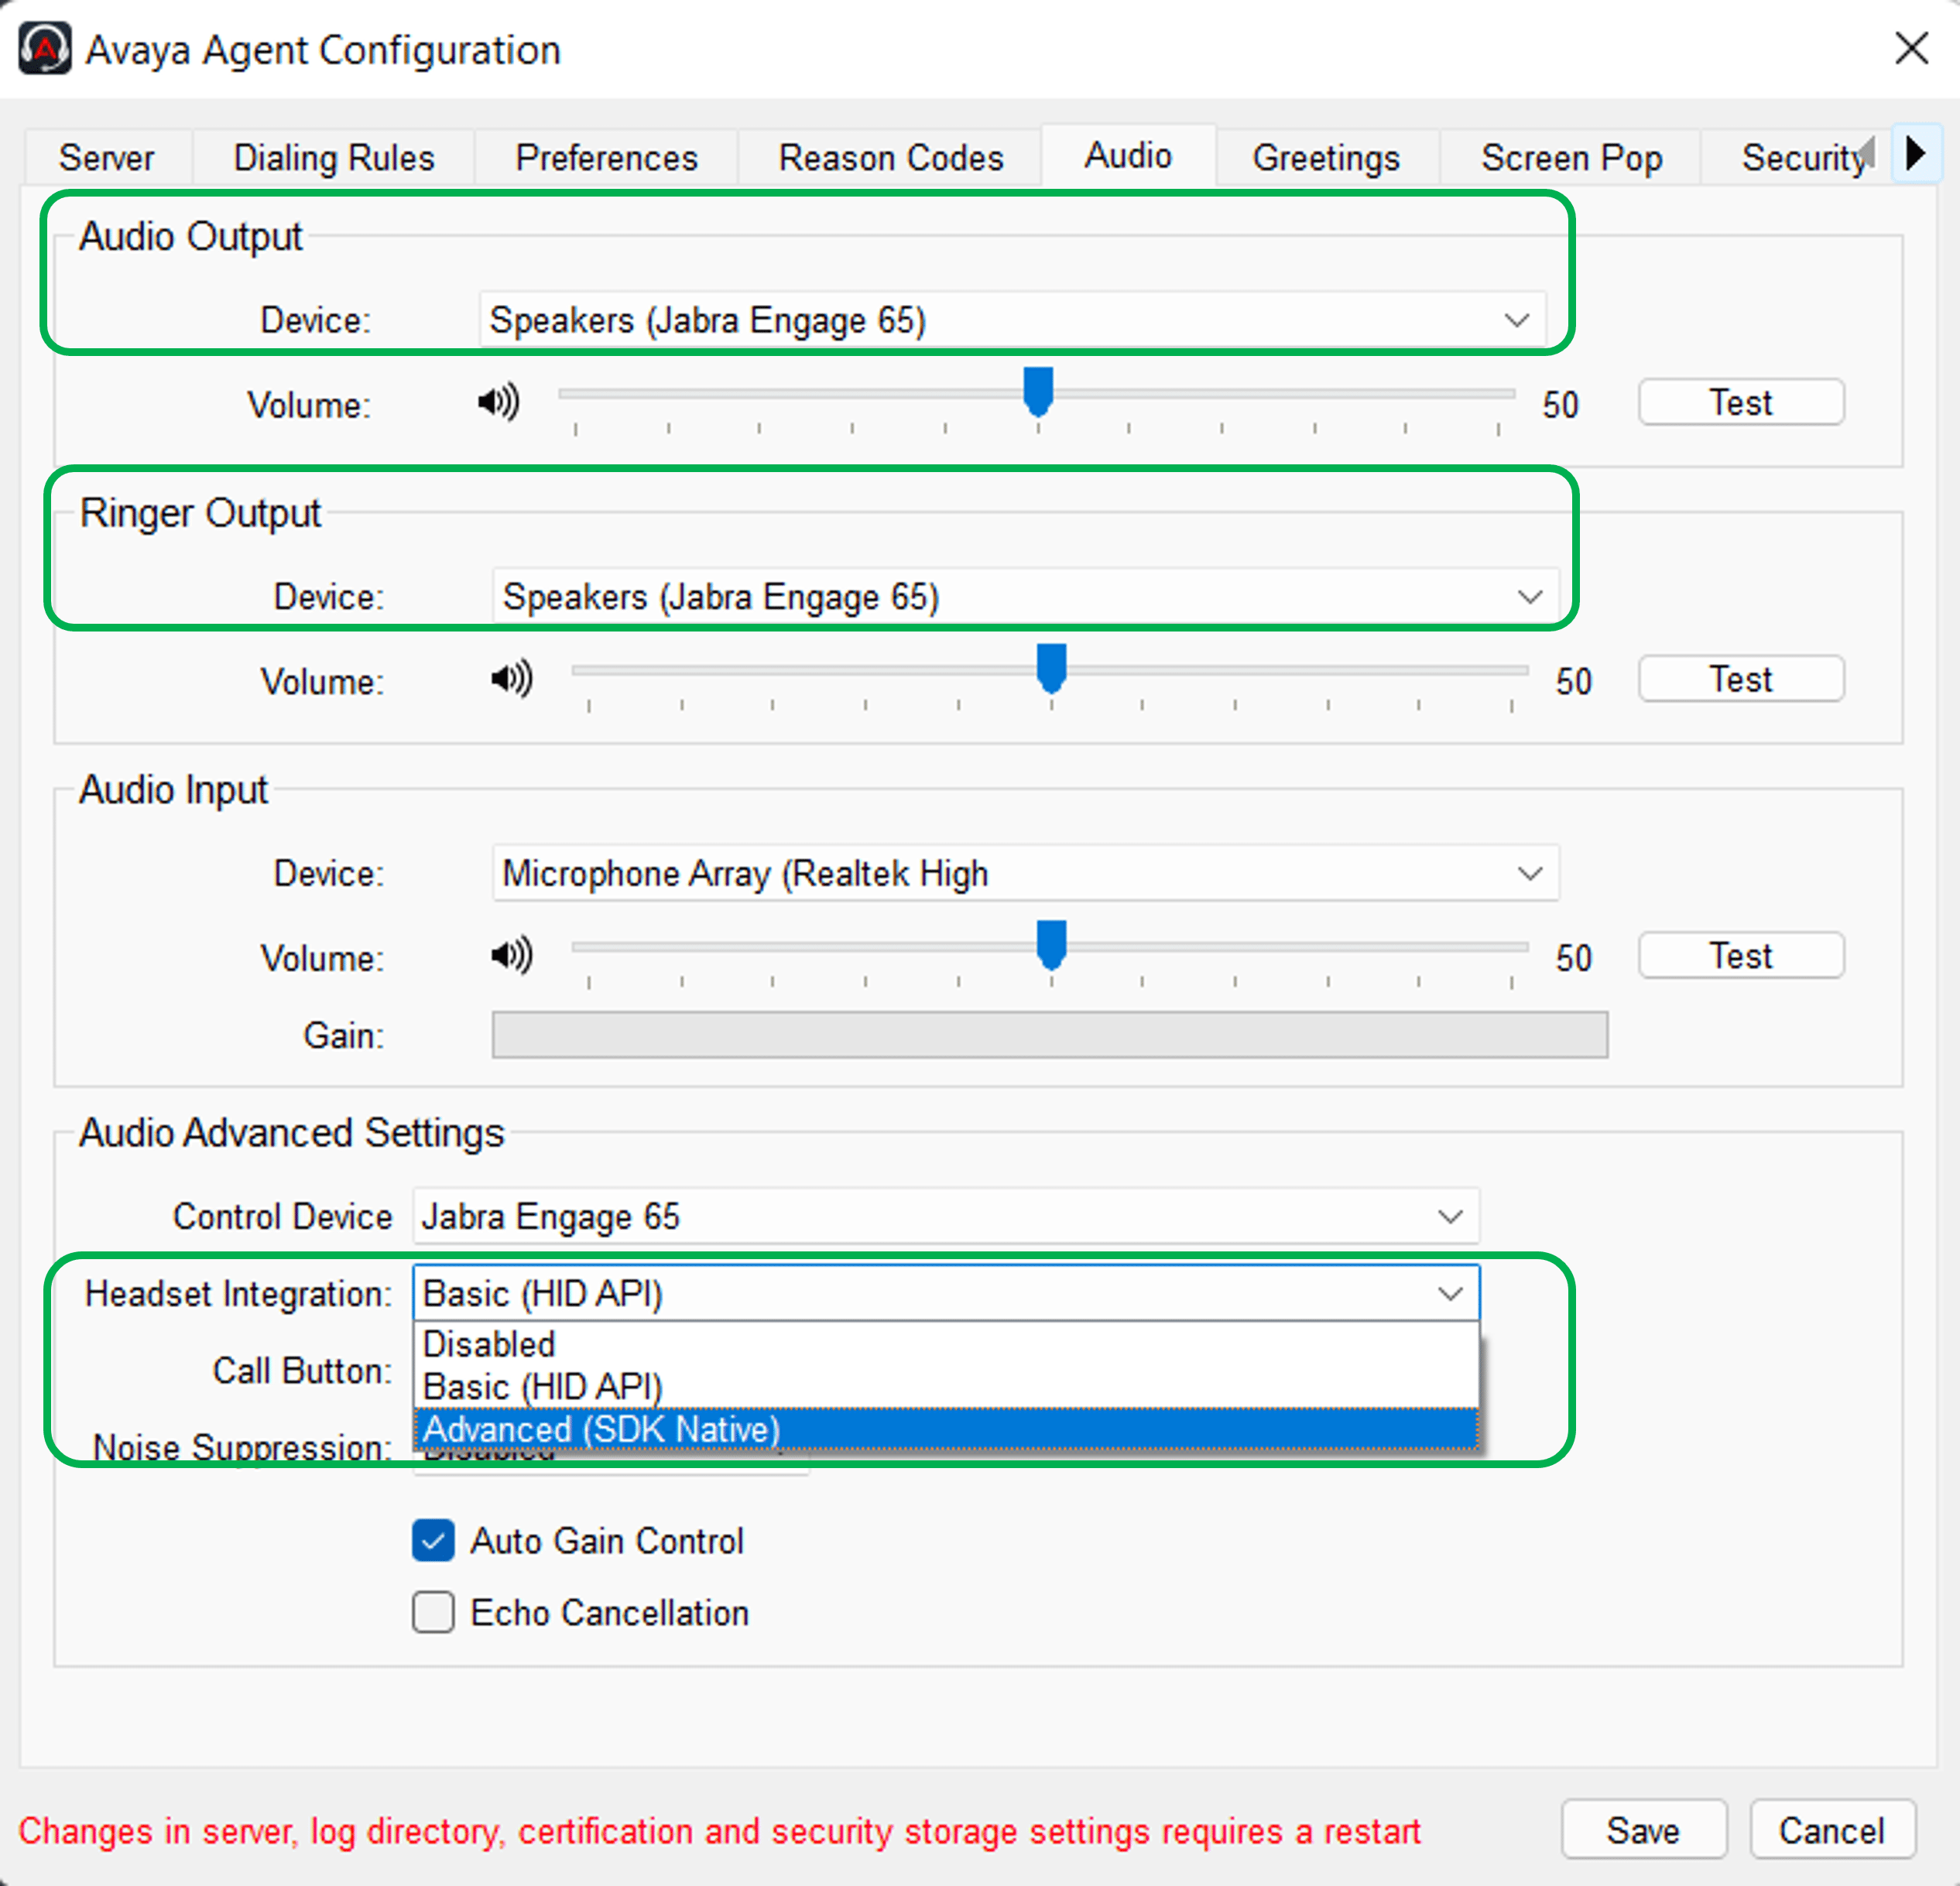Choose Disabled in Headset Integration list
The height and width of the screenshot is (1886, 1960).
tap(489, 1344)
